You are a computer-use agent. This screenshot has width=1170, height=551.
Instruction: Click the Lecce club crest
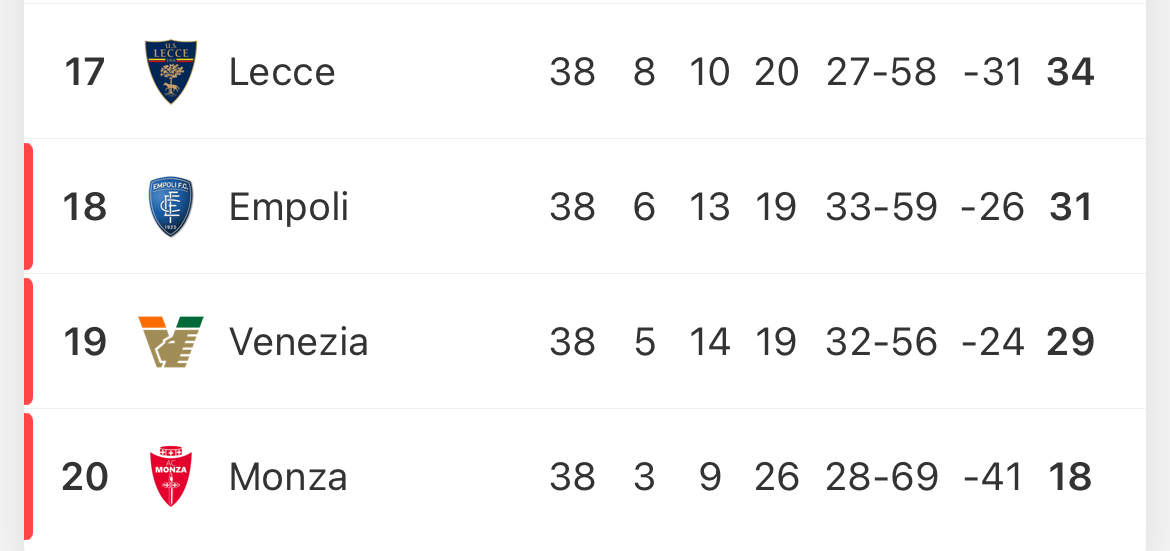(171, 72)
